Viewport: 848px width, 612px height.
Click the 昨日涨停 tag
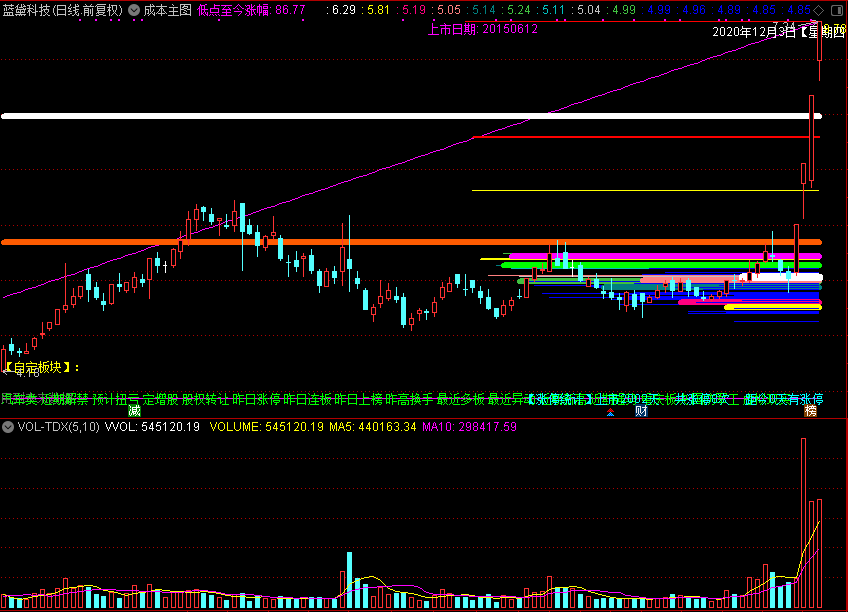coord(256,400)
